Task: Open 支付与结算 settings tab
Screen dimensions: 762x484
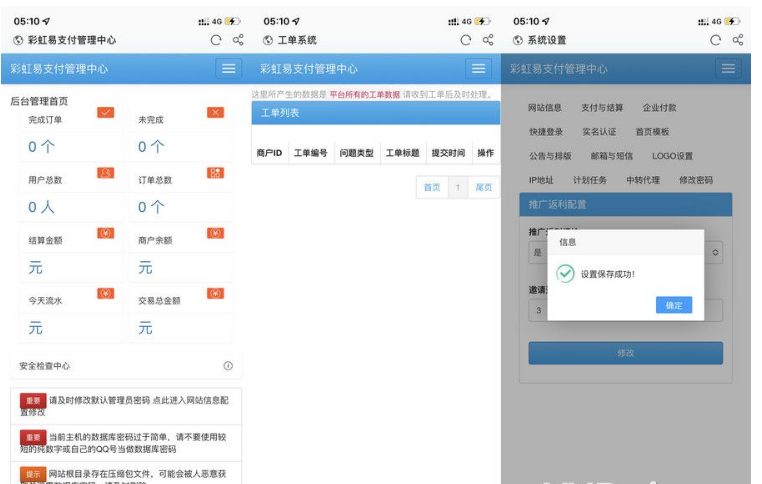Action: coord(602,108)
